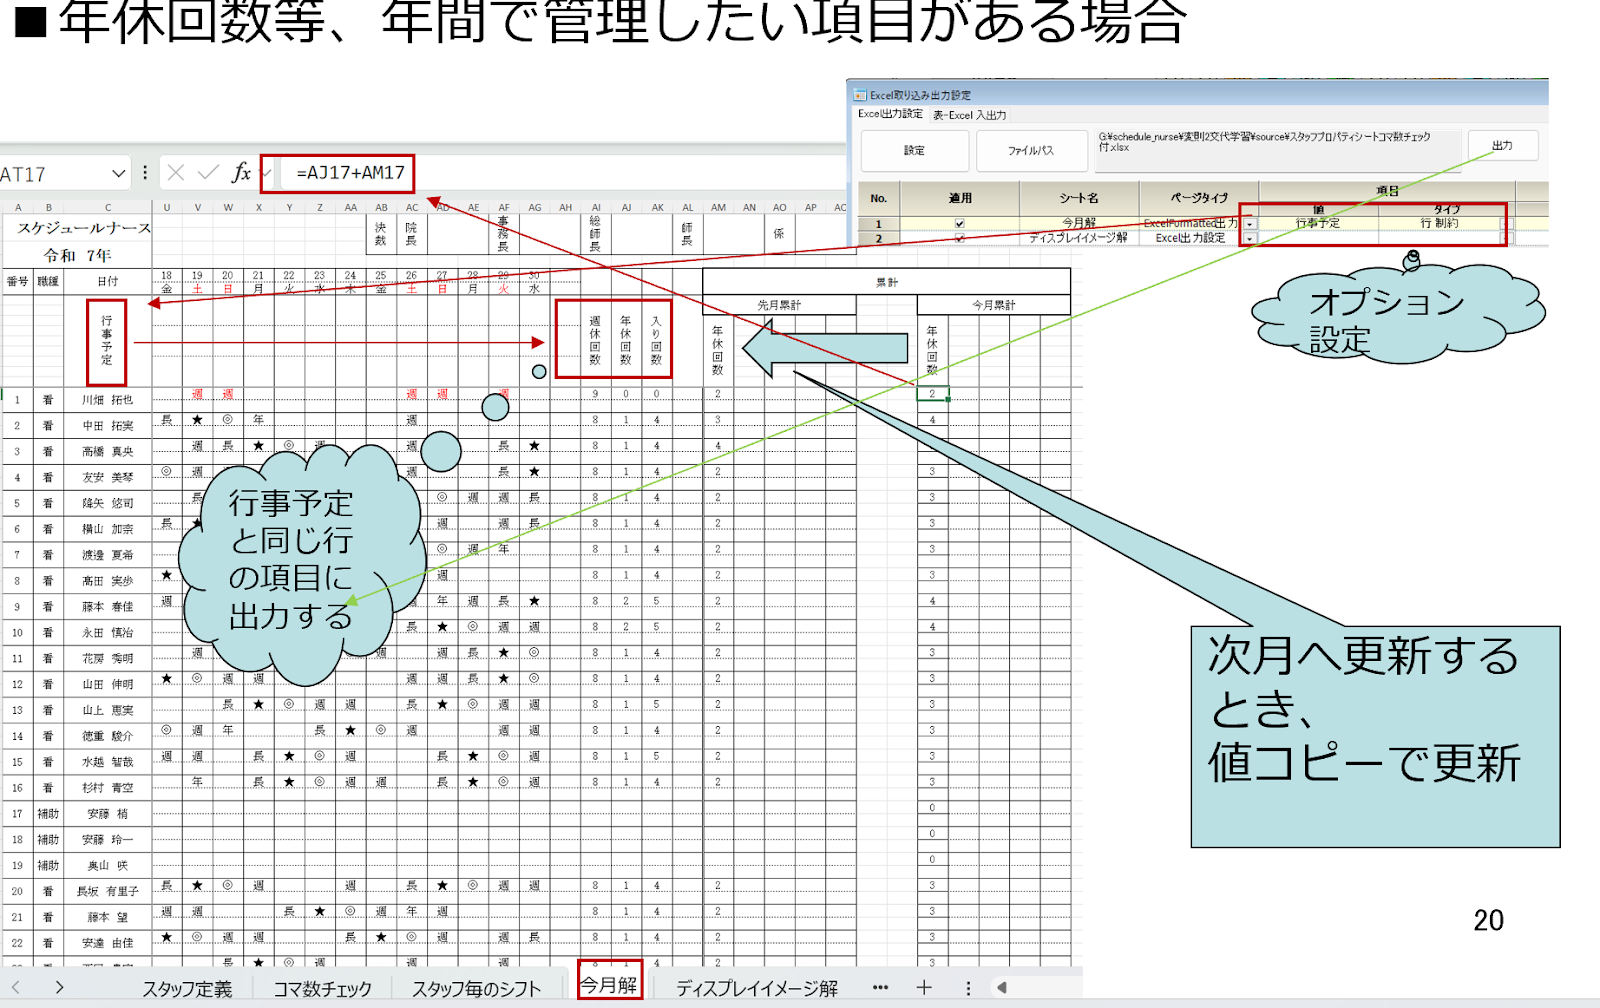Click the 長坂 有里子 name cell

pyautogui.click(x=108, y=891)
